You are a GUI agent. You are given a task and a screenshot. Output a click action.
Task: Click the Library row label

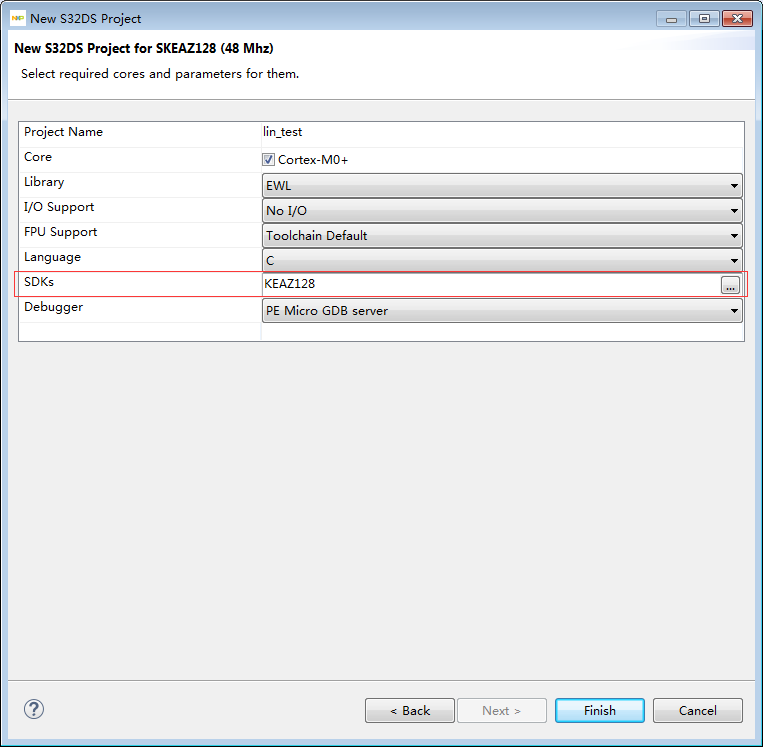point(44,182)
